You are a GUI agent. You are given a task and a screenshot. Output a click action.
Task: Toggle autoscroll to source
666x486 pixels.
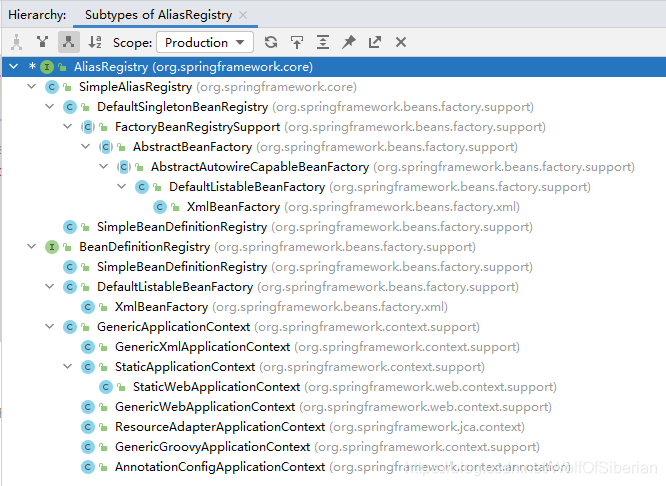(297, 42)
